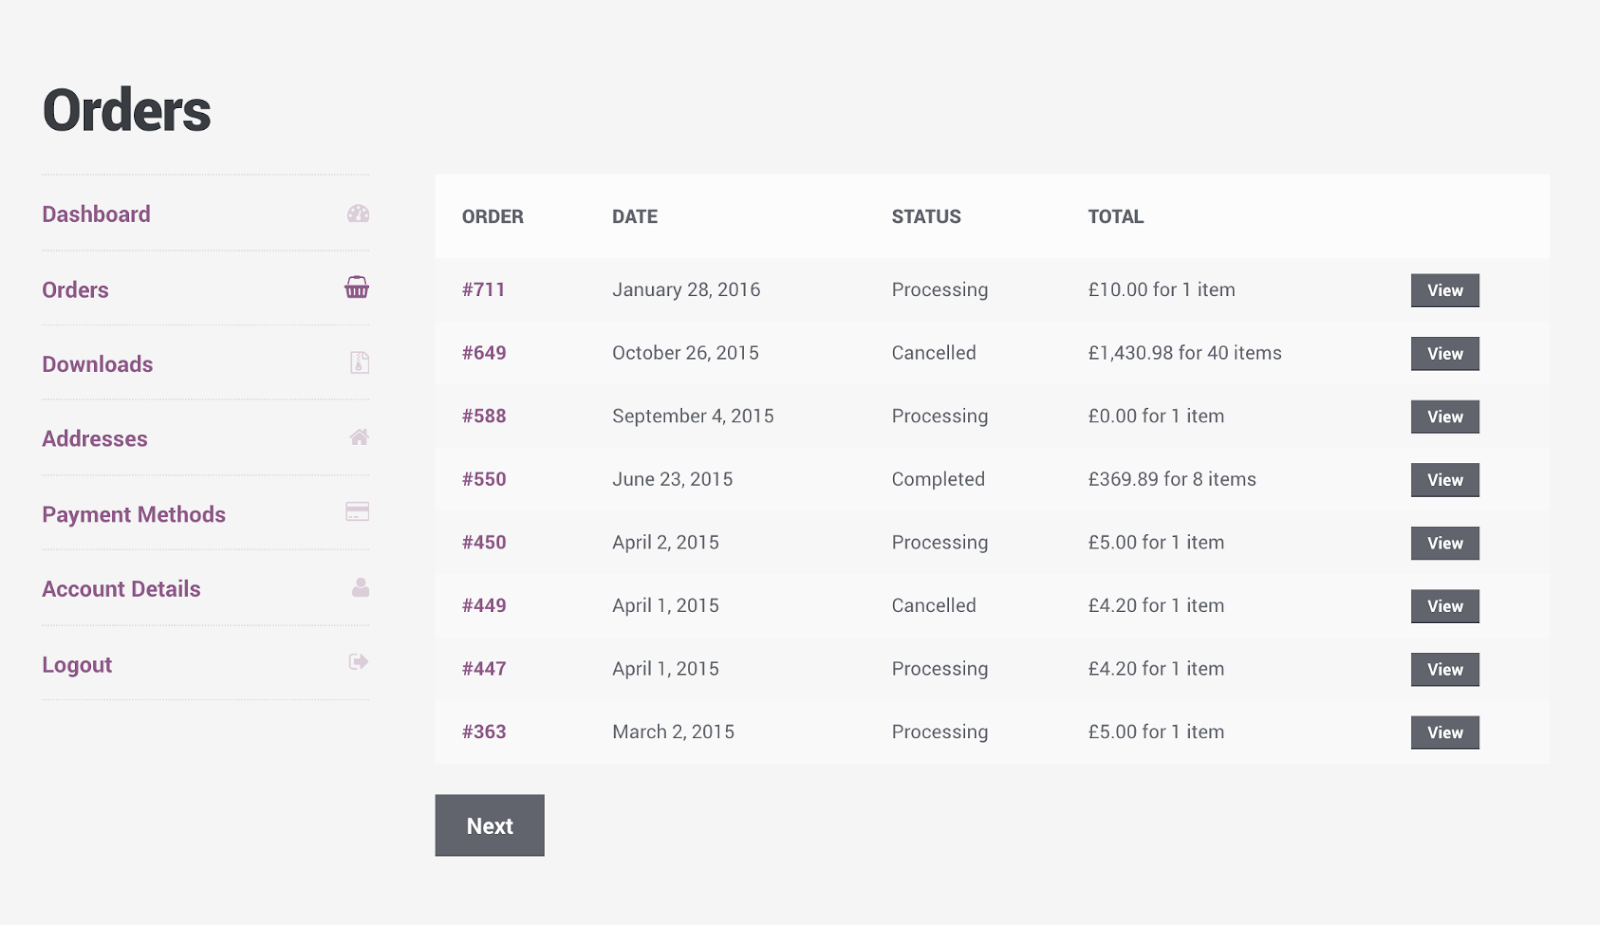Screen dimensions: 1600x926
Task: Click the Addresses home icon
Action: [360, 437]
